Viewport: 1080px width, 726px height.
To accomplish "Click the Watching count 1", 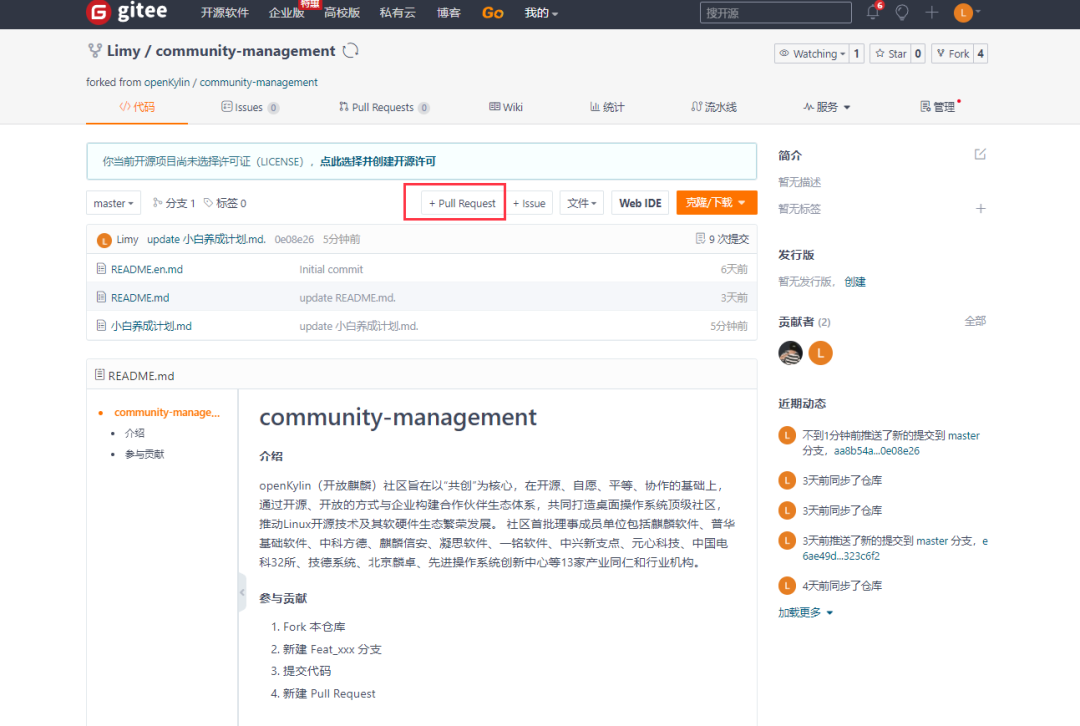I will [856, 54].
